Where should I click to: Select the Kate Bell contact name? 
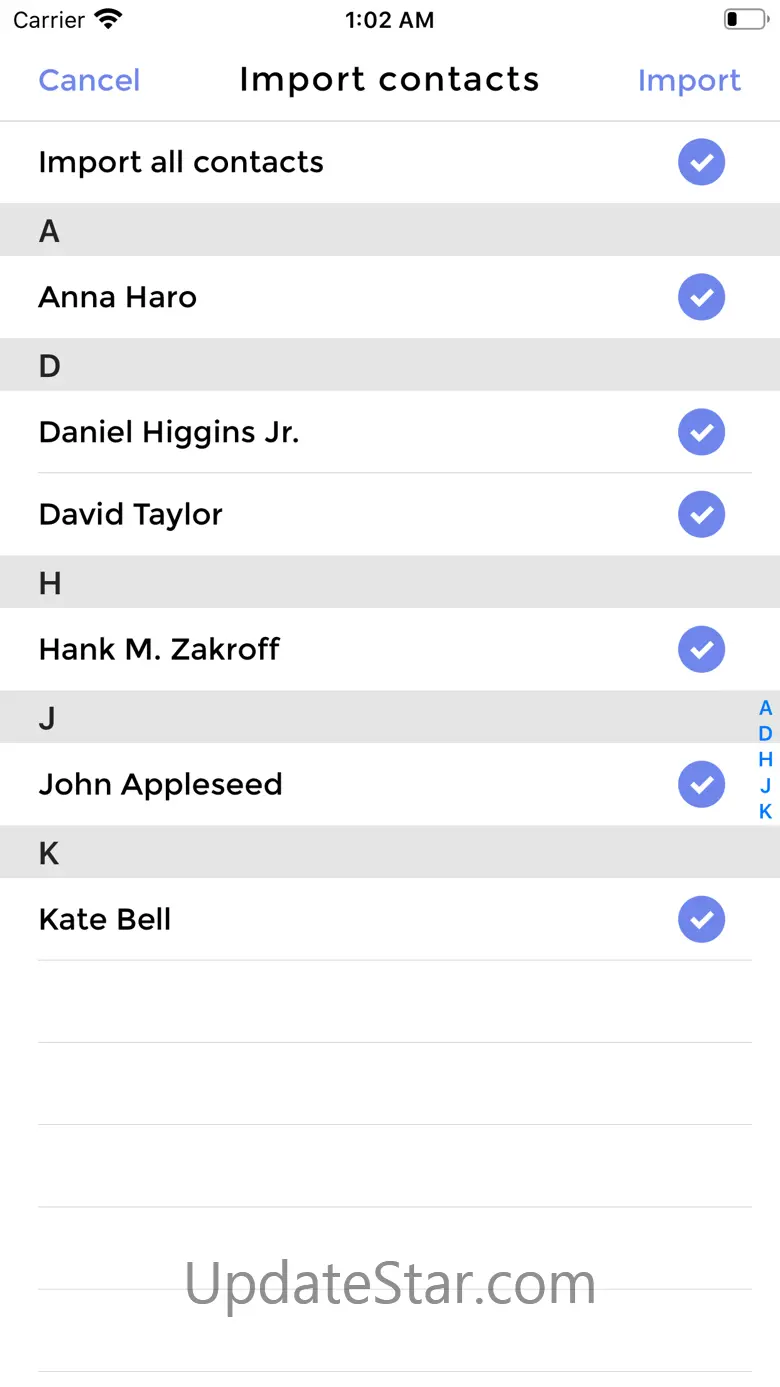(x=105, y=919)
